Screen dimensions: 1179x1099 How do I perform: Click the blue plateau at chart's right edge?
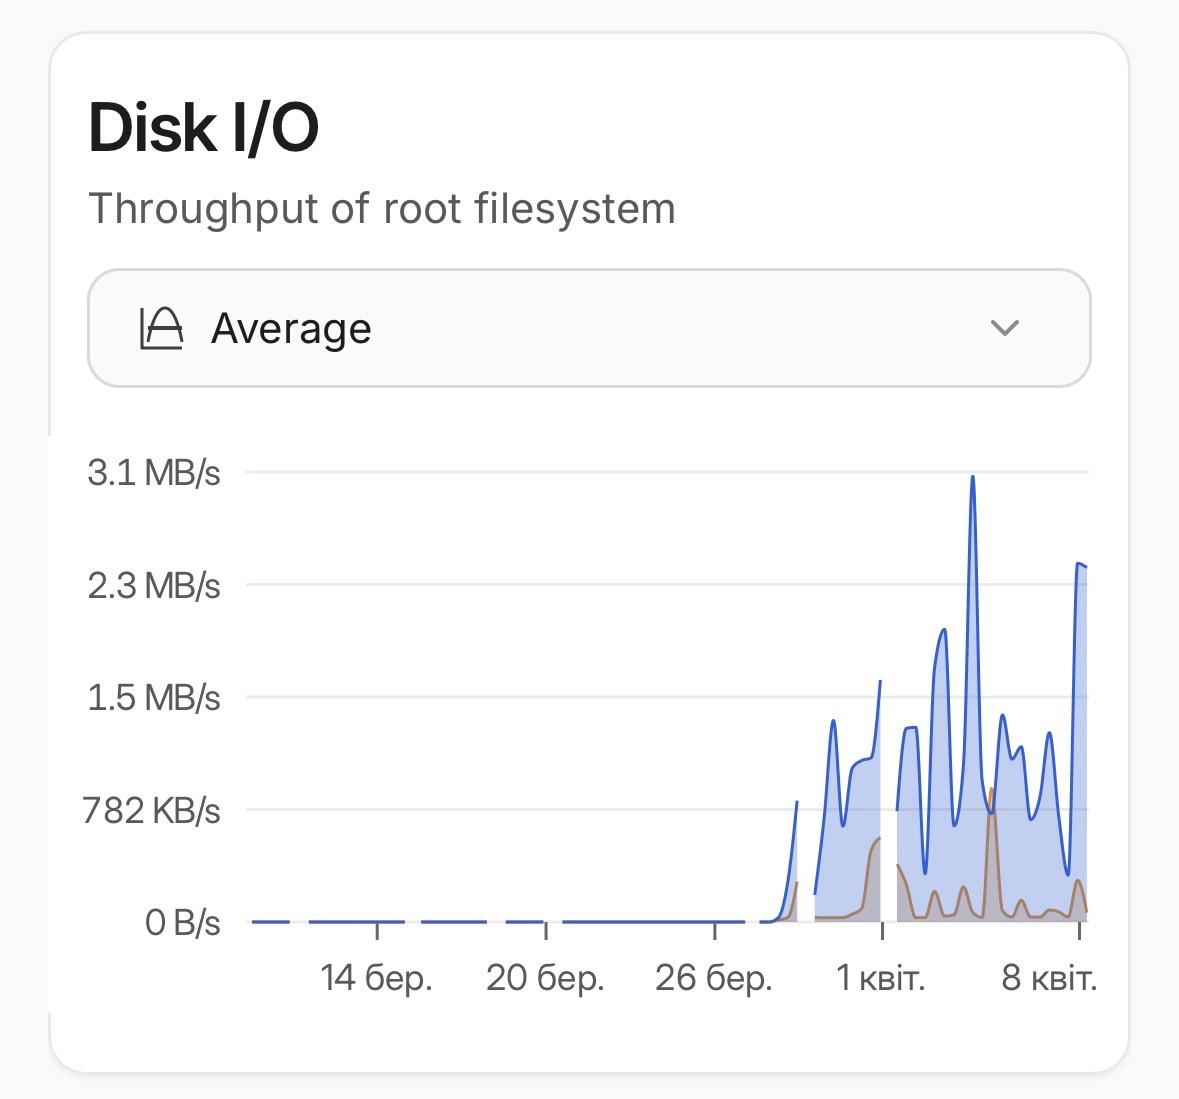[1081, 566]
